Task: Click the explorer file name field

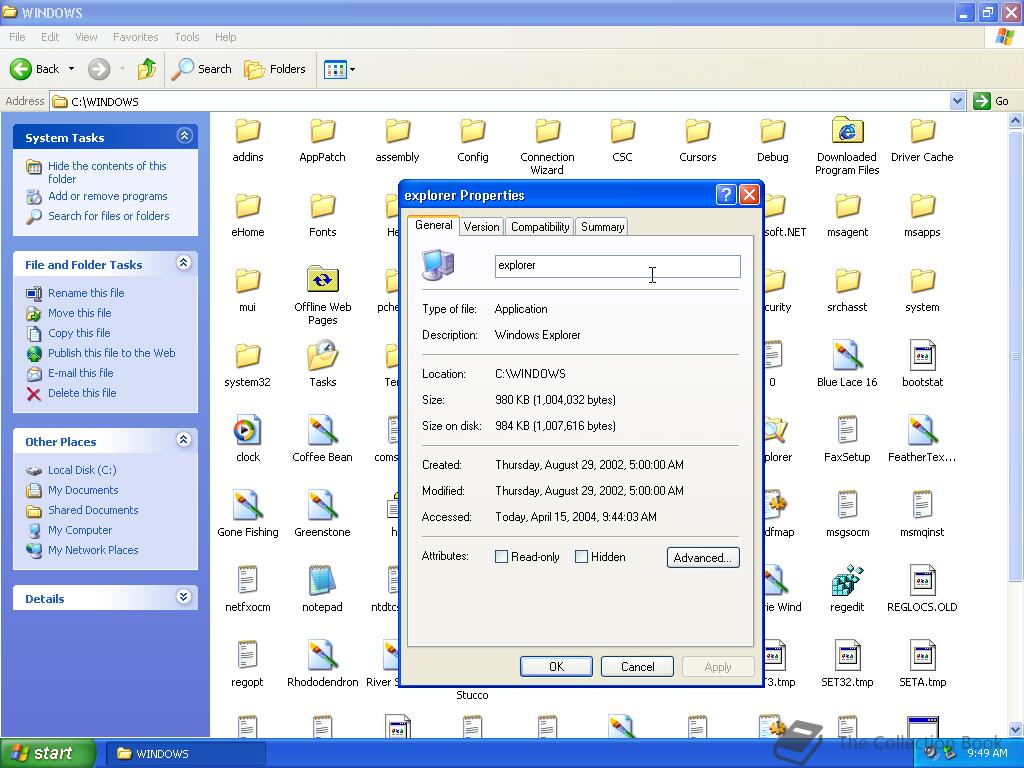Action: click(x=617, y=266)
